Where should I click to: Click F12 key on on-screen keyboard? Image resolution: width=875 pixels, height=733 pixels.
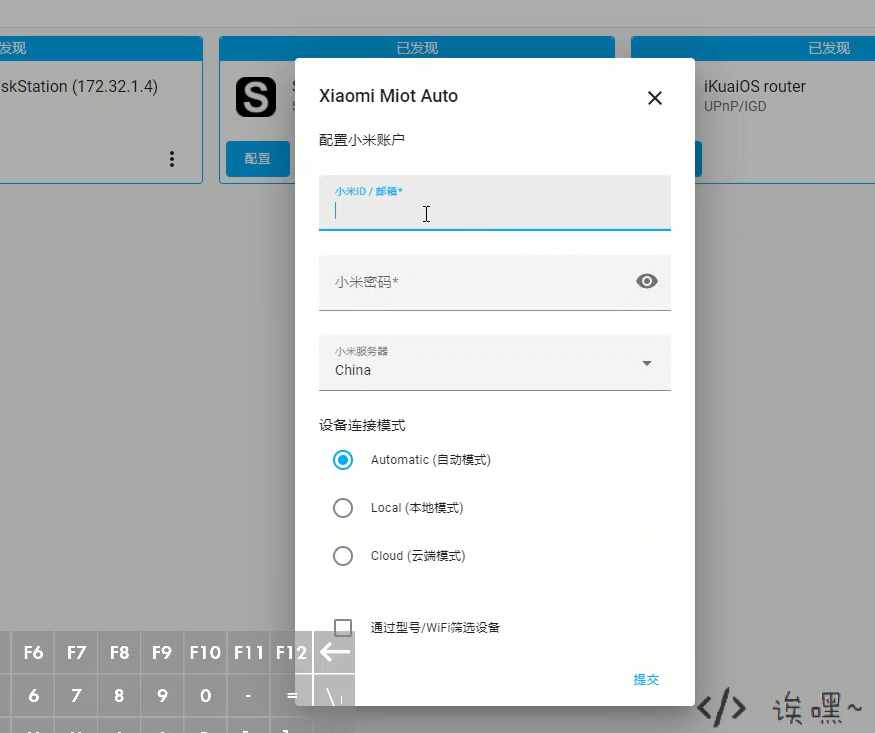tap(291, 652)
